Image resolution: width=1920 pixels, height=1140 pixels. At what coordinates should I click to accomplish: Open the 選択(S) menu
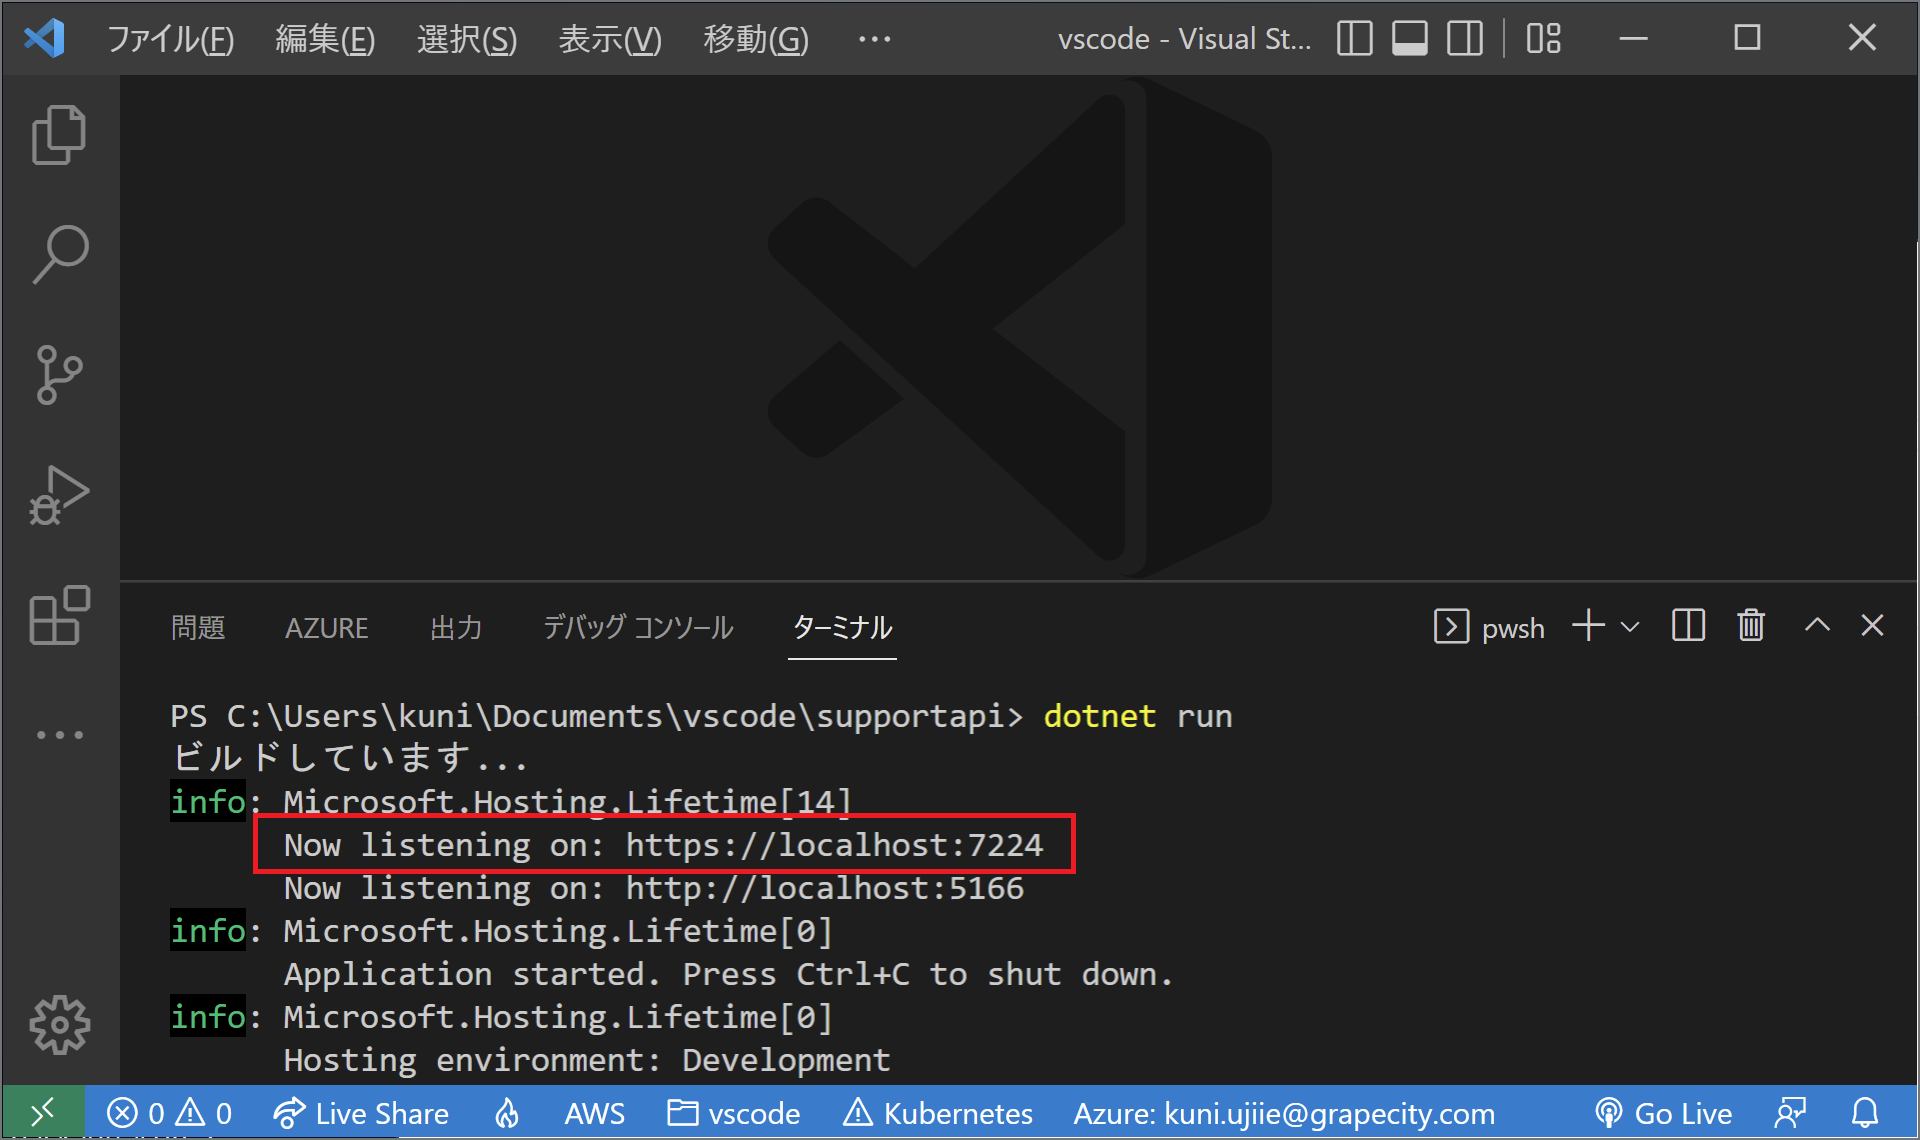[x=467, y=39]
